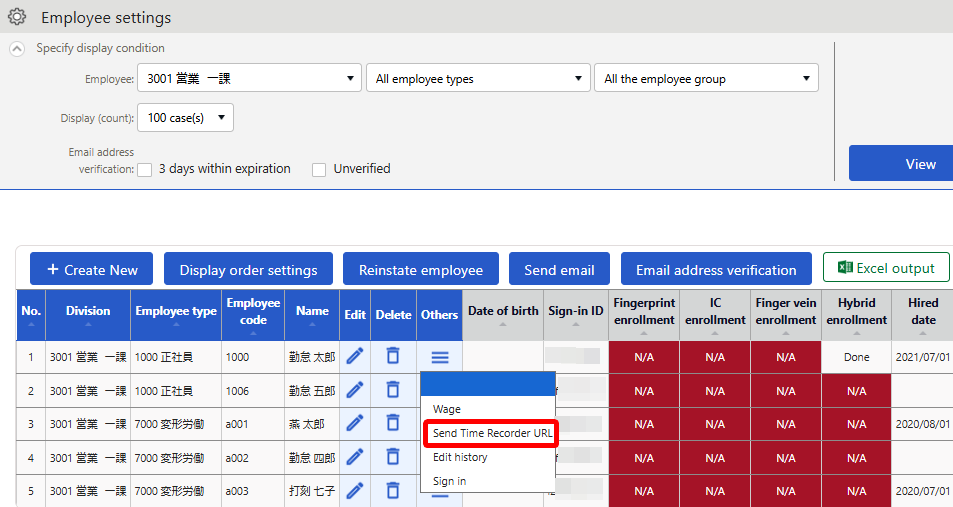Sort by the Division column header
Viewport: 953px width, 507px height.
pos(88,315)
